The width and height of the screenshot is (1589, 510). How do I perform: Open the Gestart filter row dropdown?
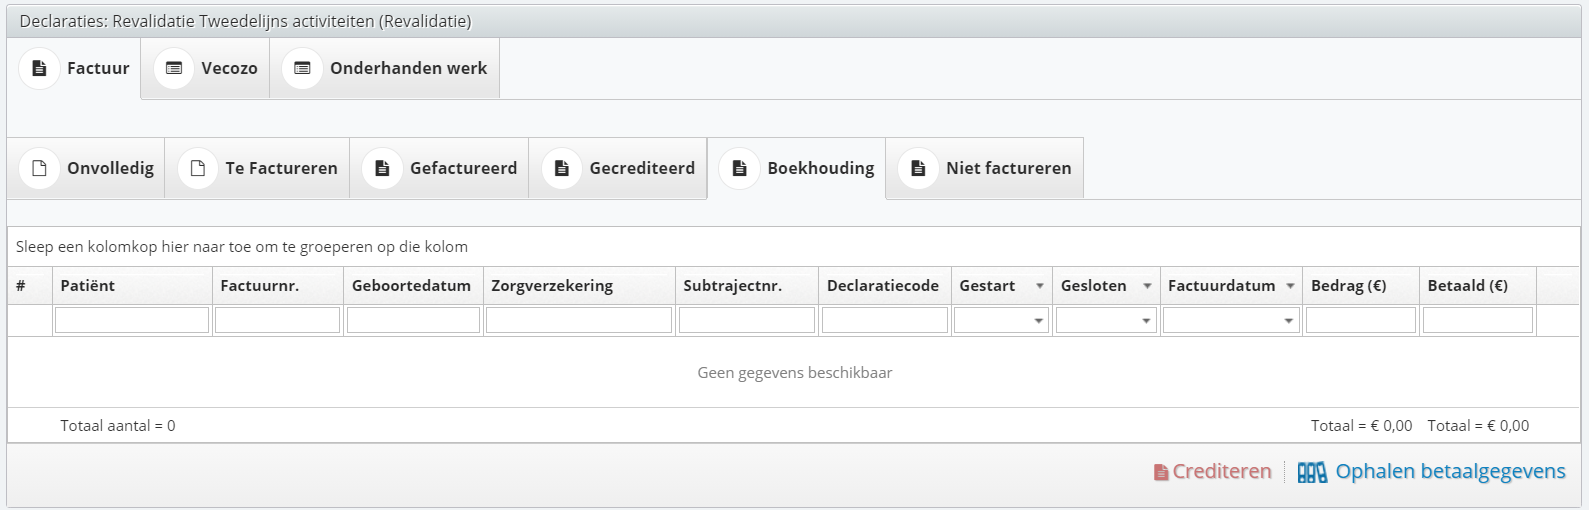coord(1038,321)
